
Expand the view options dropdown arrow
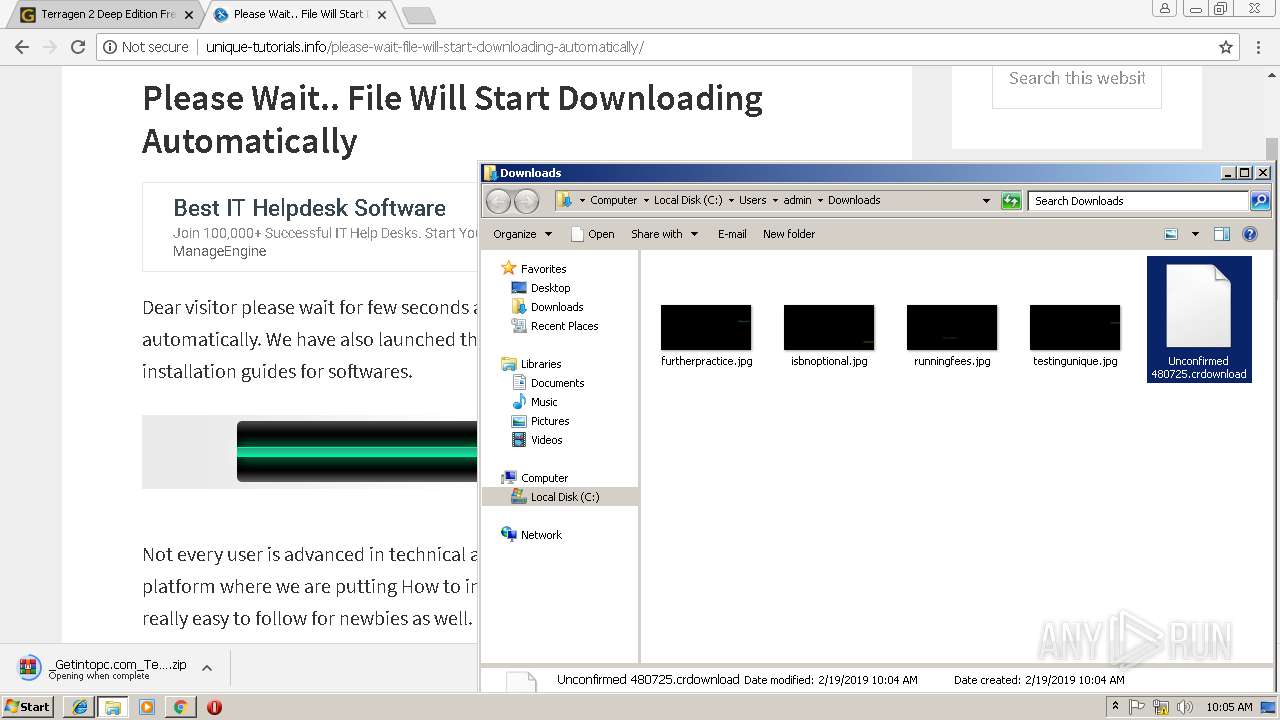(1194, 234)
